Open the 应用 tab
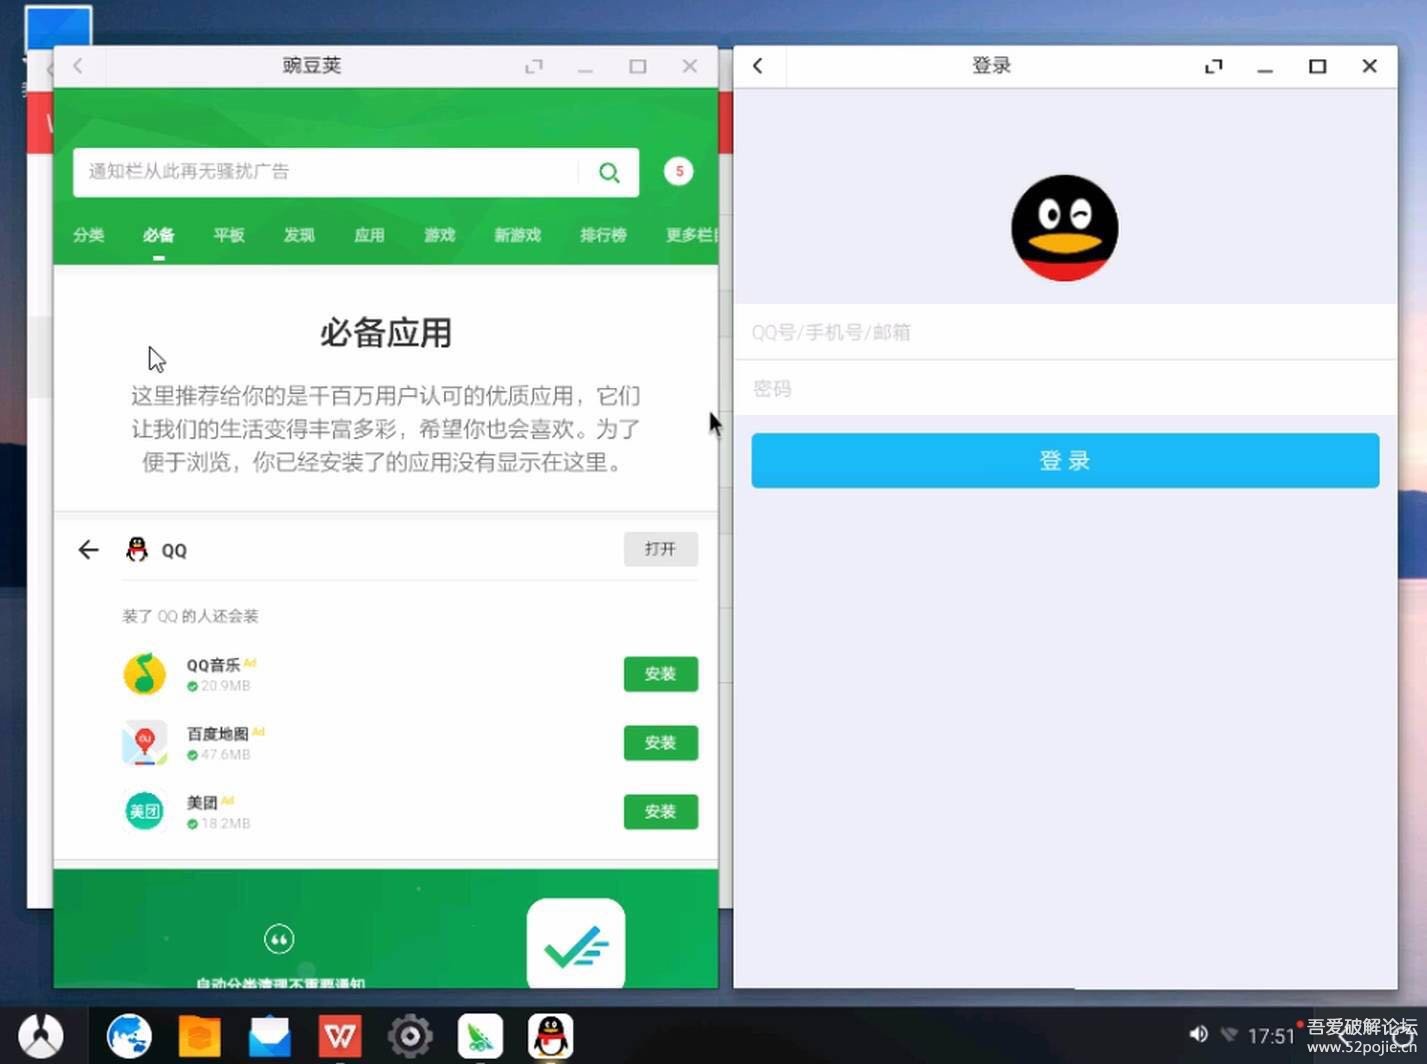The height and width of the screenshot is (1064, 1427). 369,235
